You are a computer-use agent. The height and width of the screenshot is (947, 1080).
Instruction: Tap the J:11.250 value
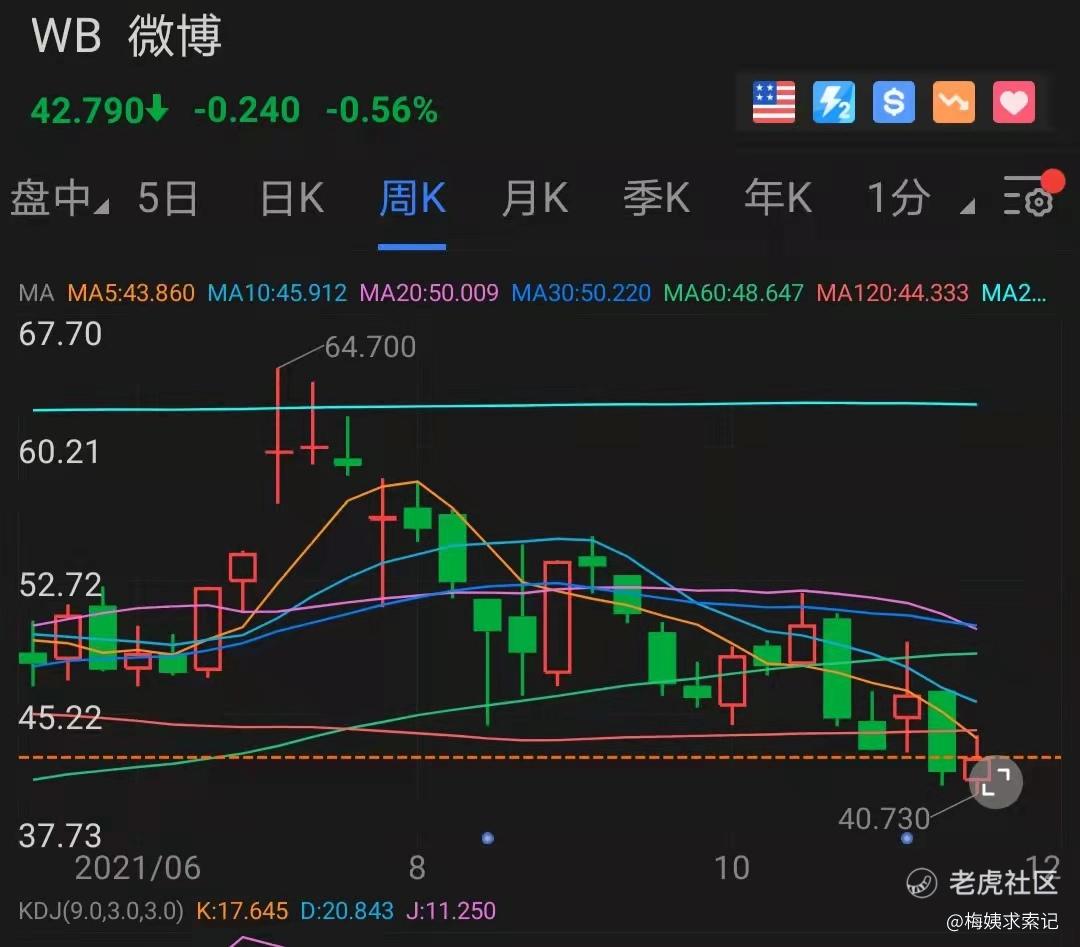450,911
